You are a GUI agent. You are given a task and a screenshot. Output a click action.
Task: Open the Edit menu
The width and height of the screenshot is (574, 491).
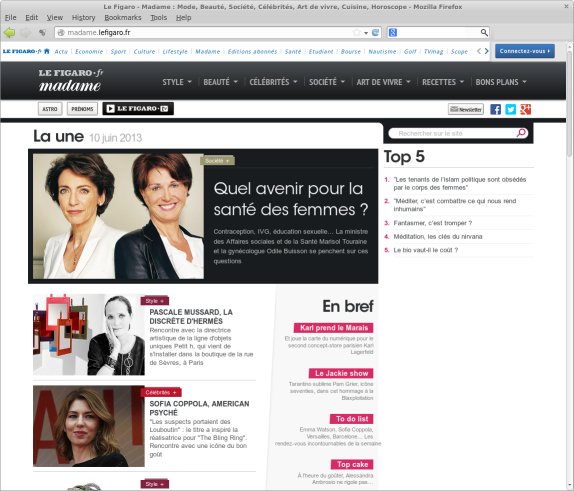click(31, 18)
